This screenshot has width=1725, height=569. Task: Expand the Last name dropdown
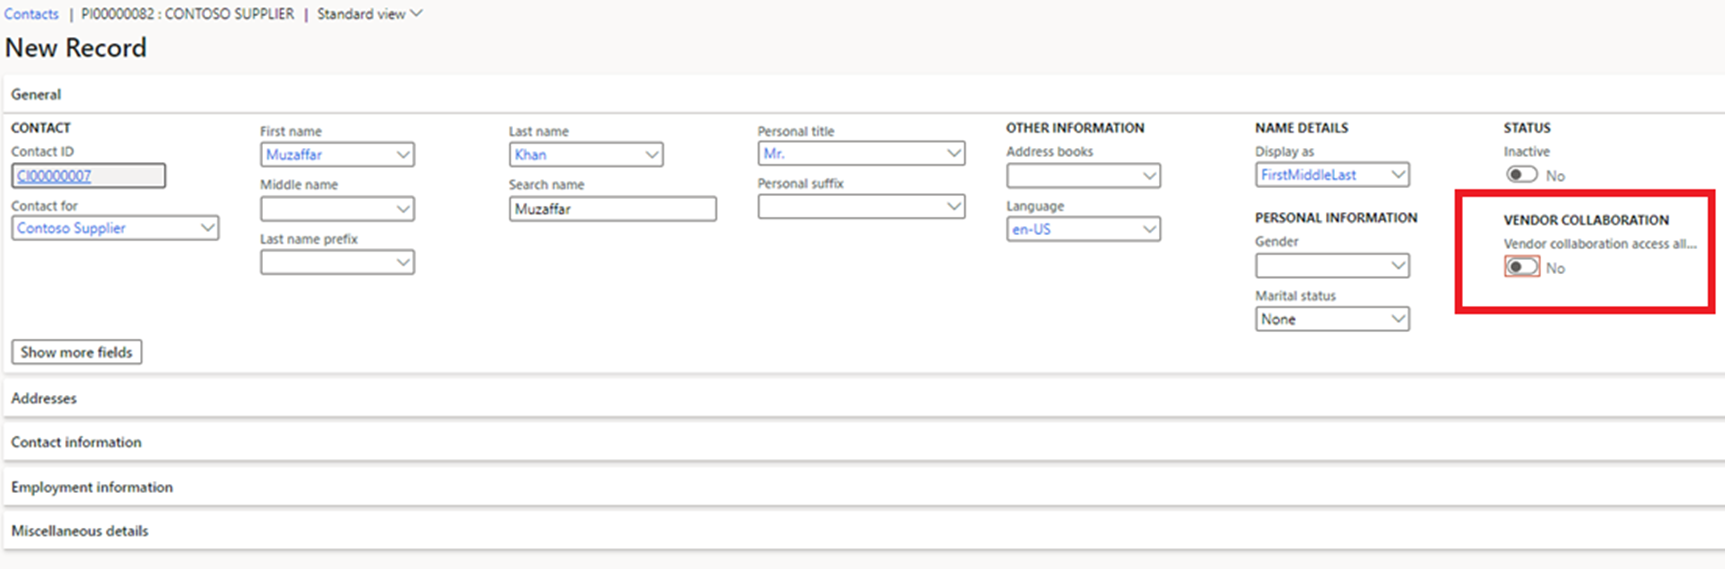click(651, 155)
